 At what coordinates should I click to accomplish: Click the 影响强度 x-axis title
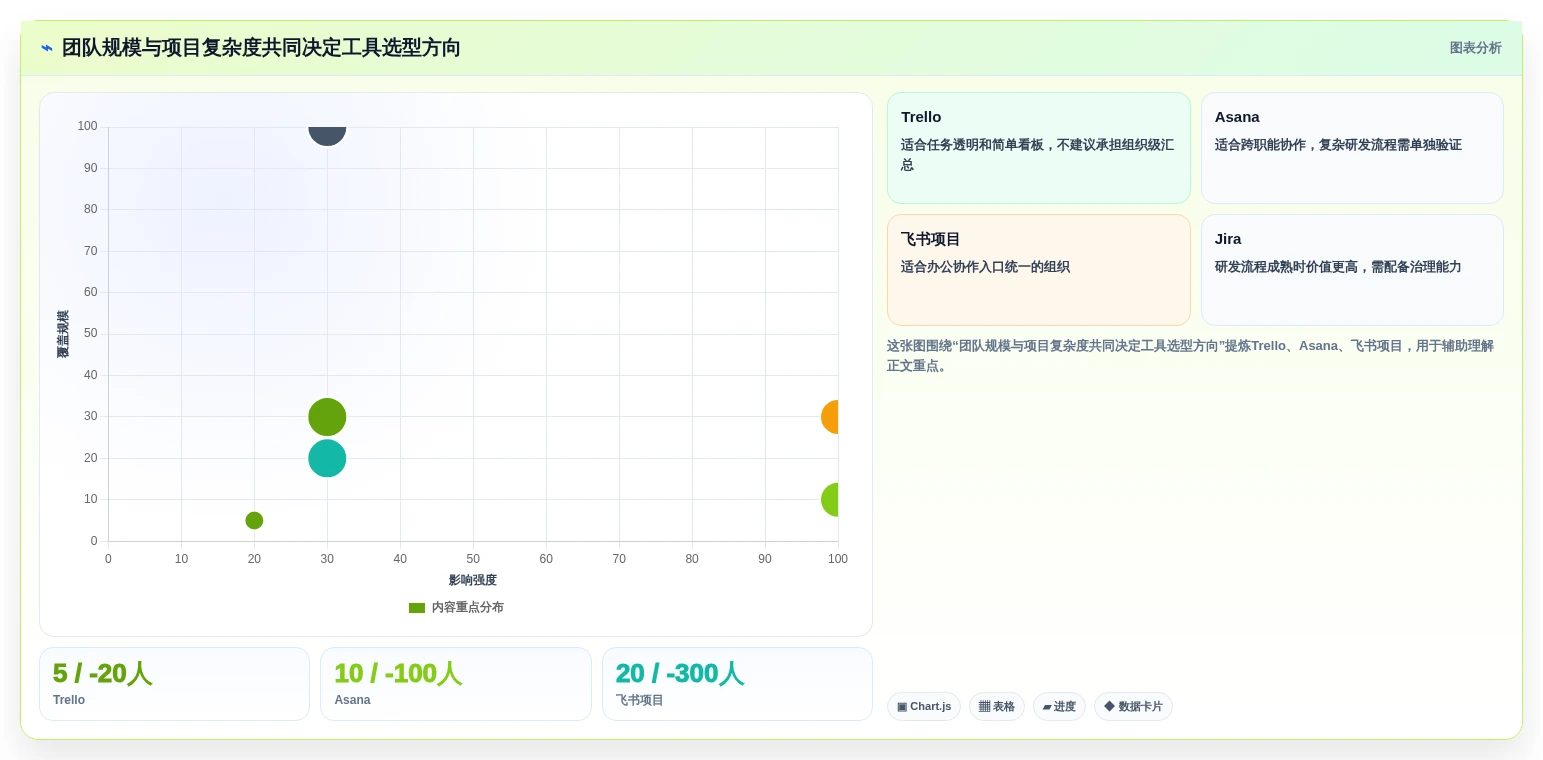[473, 580]
